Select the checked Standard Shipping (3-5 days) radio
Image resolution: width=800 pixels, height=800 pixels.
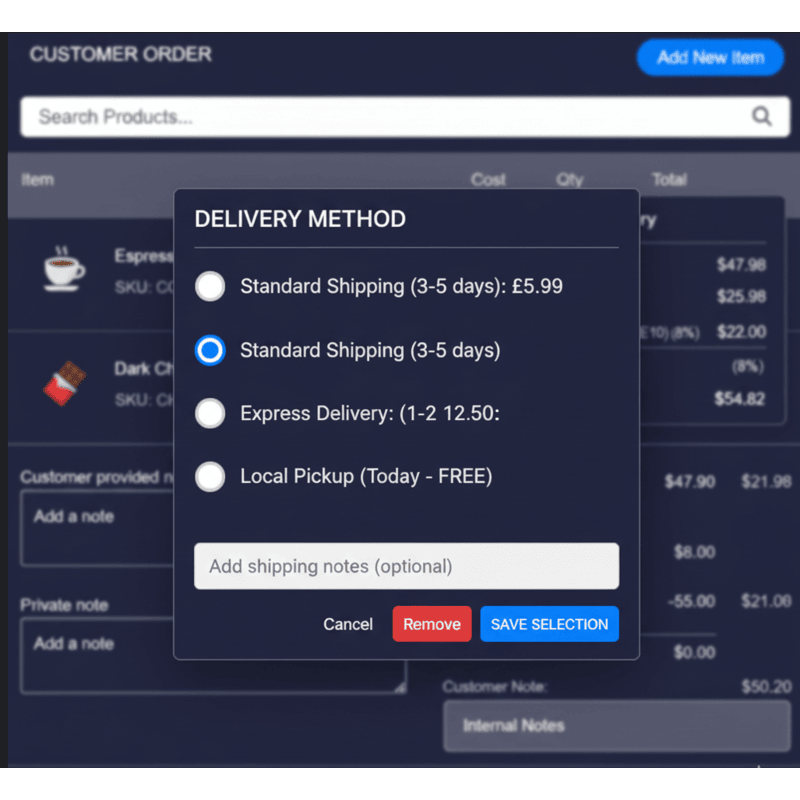point(210,351)
